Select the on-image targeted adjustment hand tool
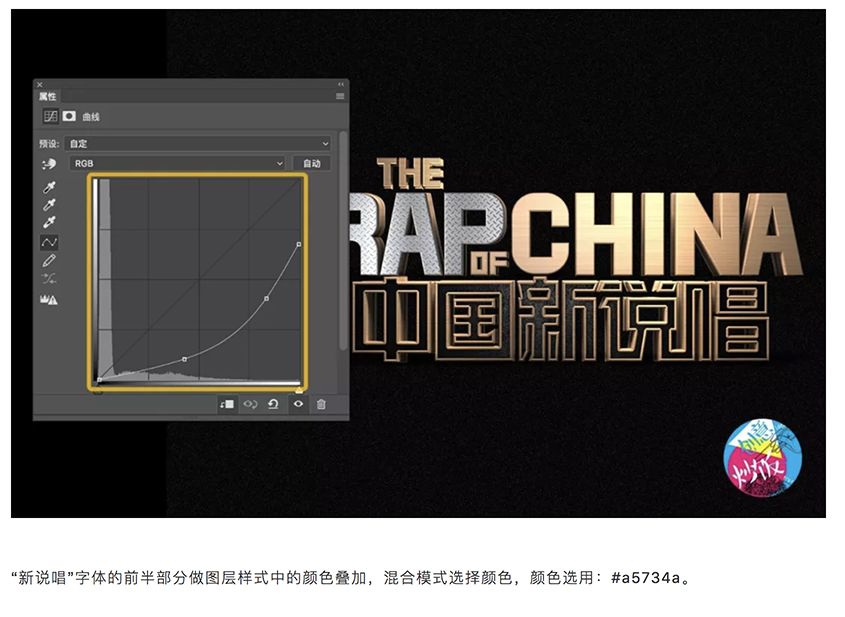Viewport: 845px width, 617px height. tap(49, 164)
